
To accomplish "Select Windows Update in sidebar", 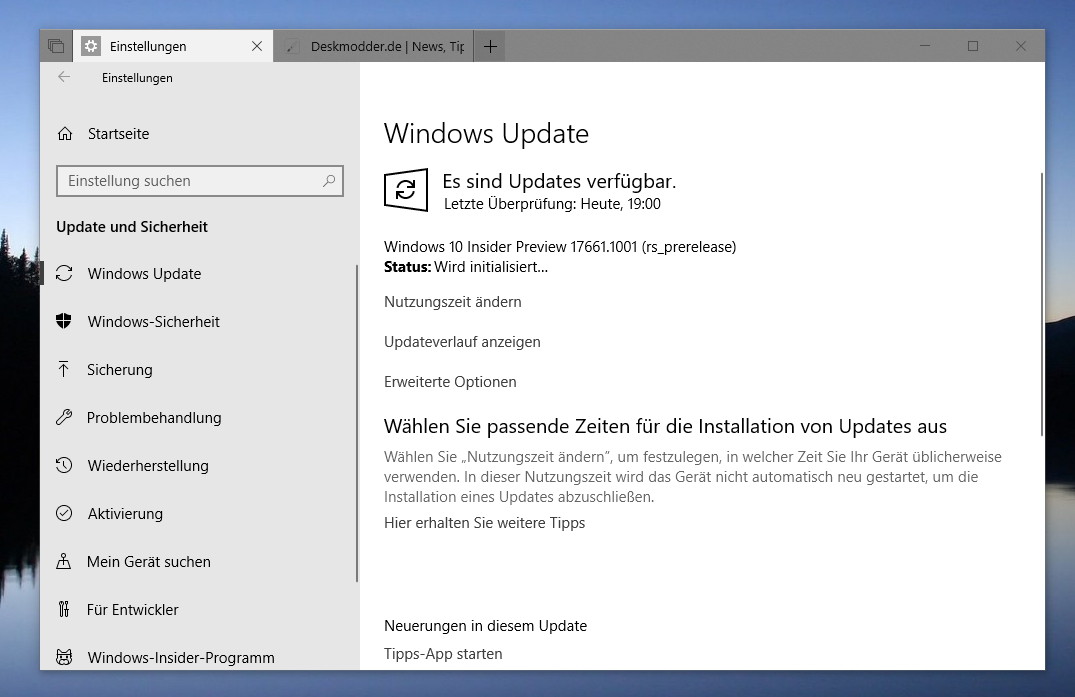I will [x=144, y=273].
